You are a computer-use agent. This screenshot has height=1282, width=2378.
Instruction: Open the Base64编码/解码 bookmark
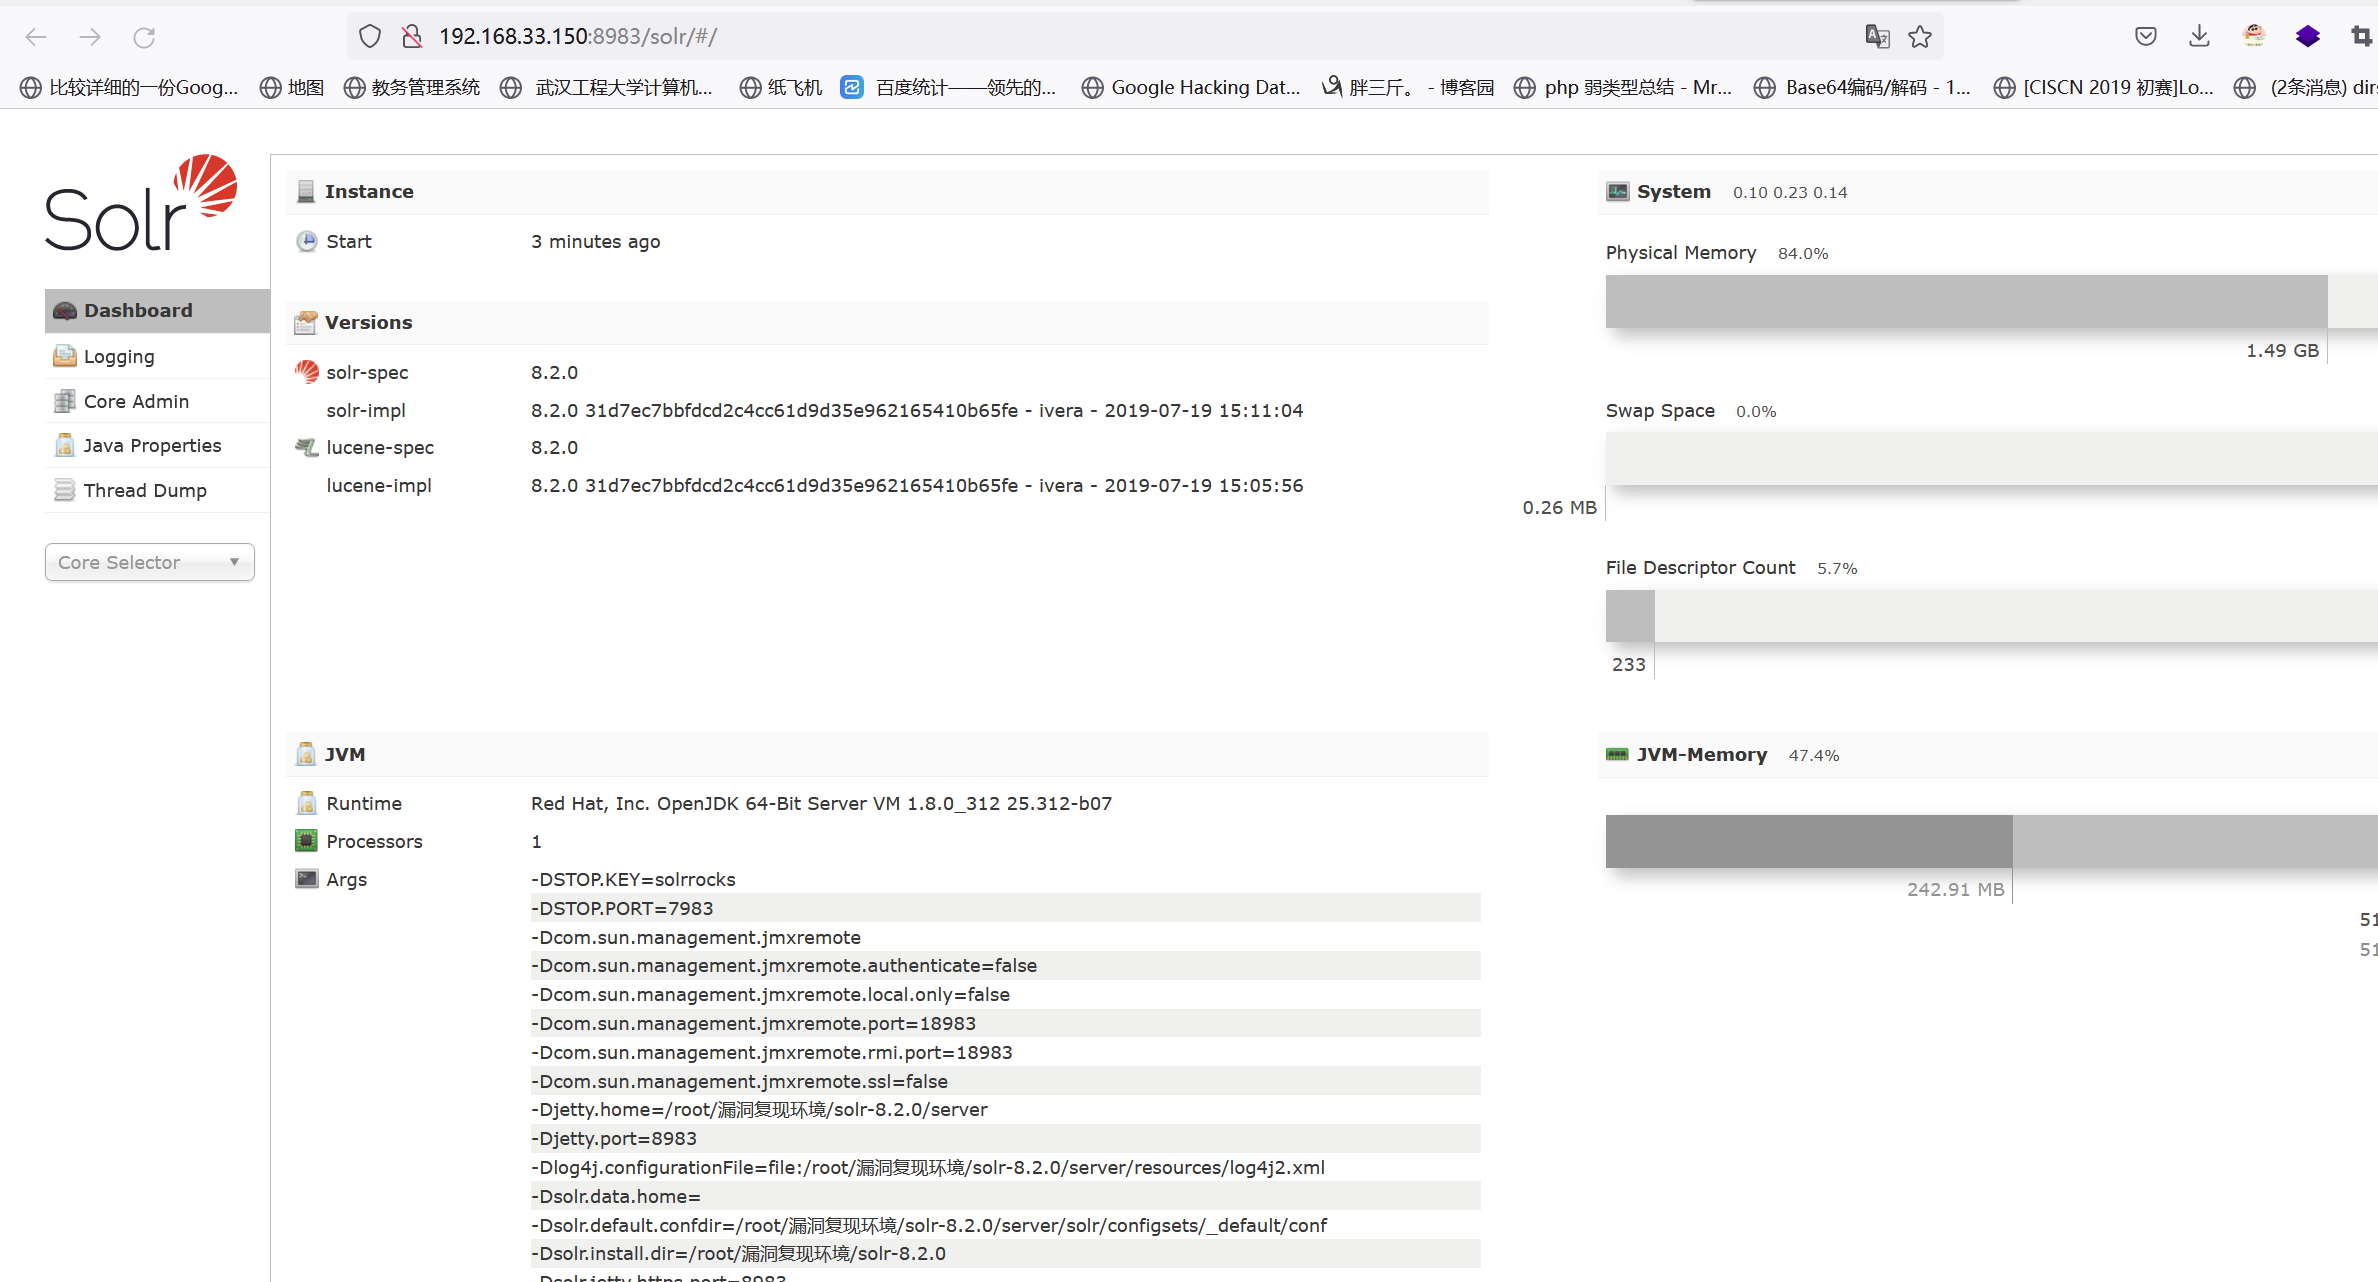click(x=1862, y=88)
